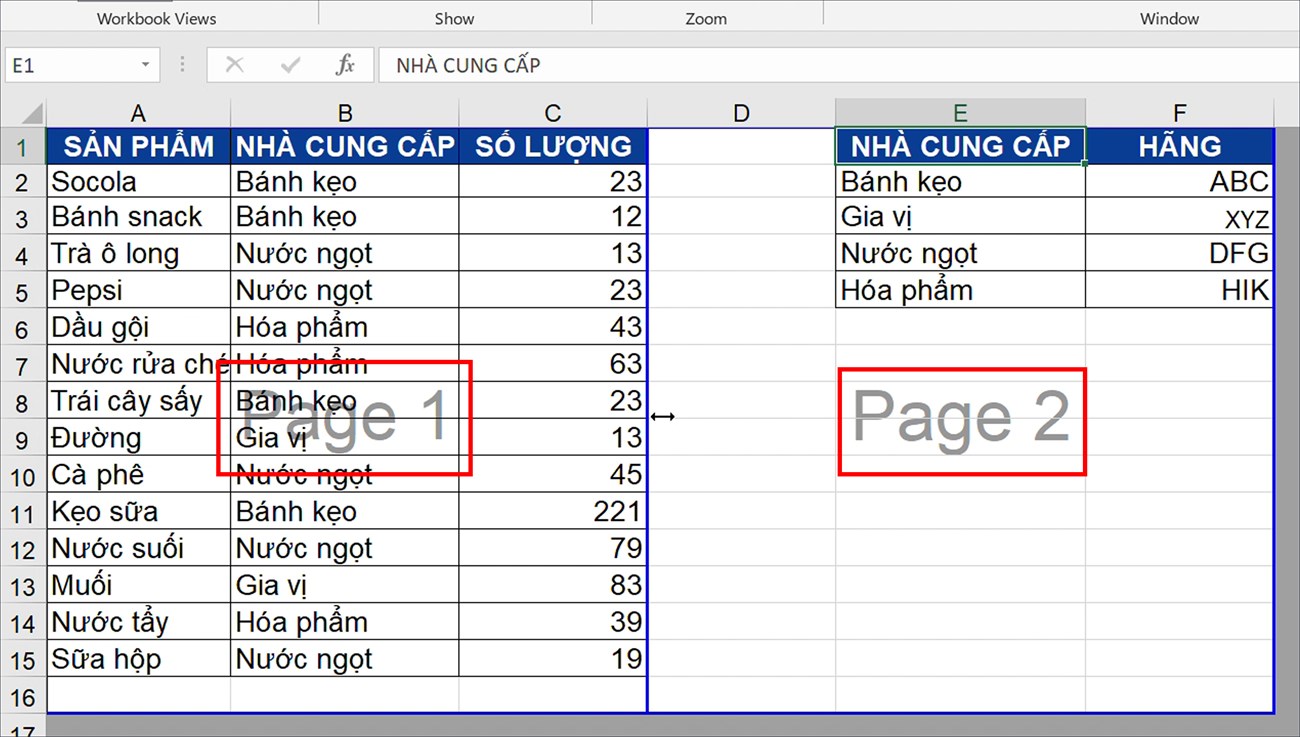Screen dimensions: 1300x737
Task: Click the formula bar text NHÀ CUNG CẤP
Action: click(x=468, y=65)
